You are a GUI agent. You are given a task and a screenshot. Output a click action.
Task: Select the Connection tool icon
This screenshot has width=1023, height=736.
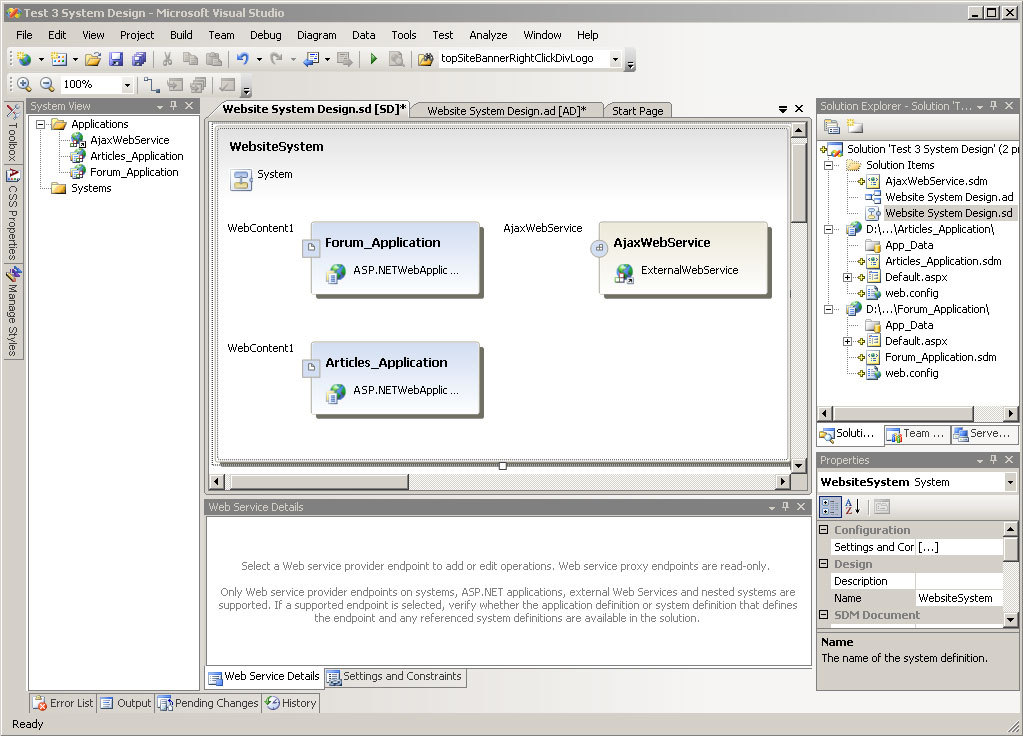coord(151,84)
